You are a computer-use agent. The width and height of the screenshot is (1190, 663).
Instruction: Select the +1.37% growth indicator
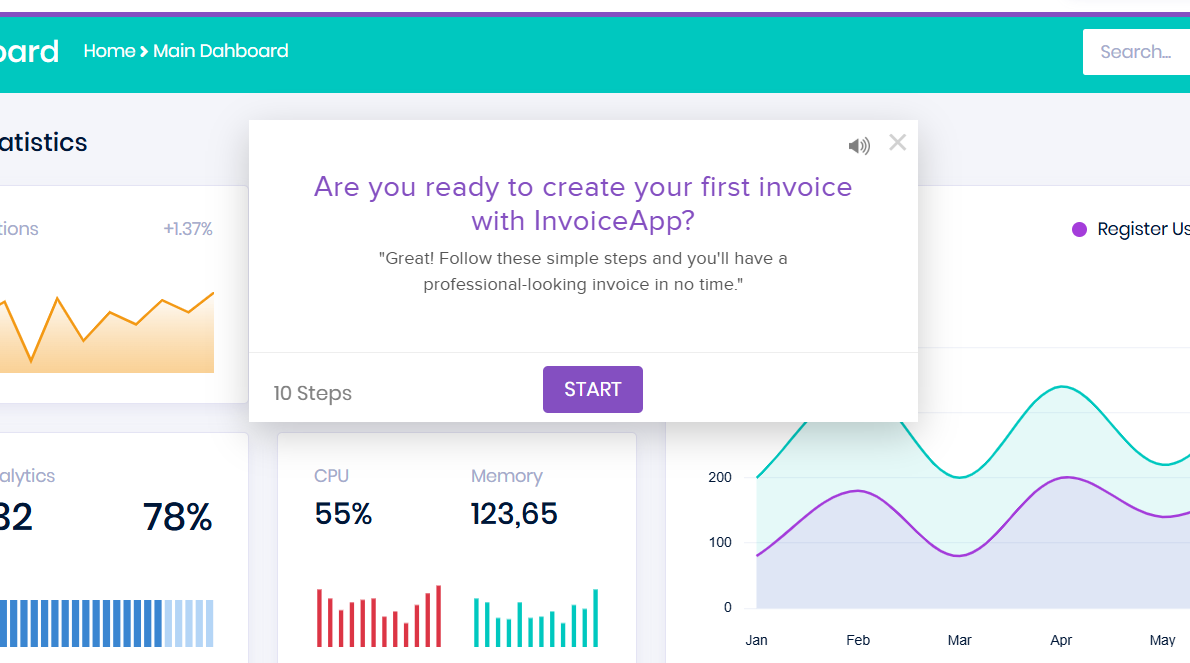point(188,229)
